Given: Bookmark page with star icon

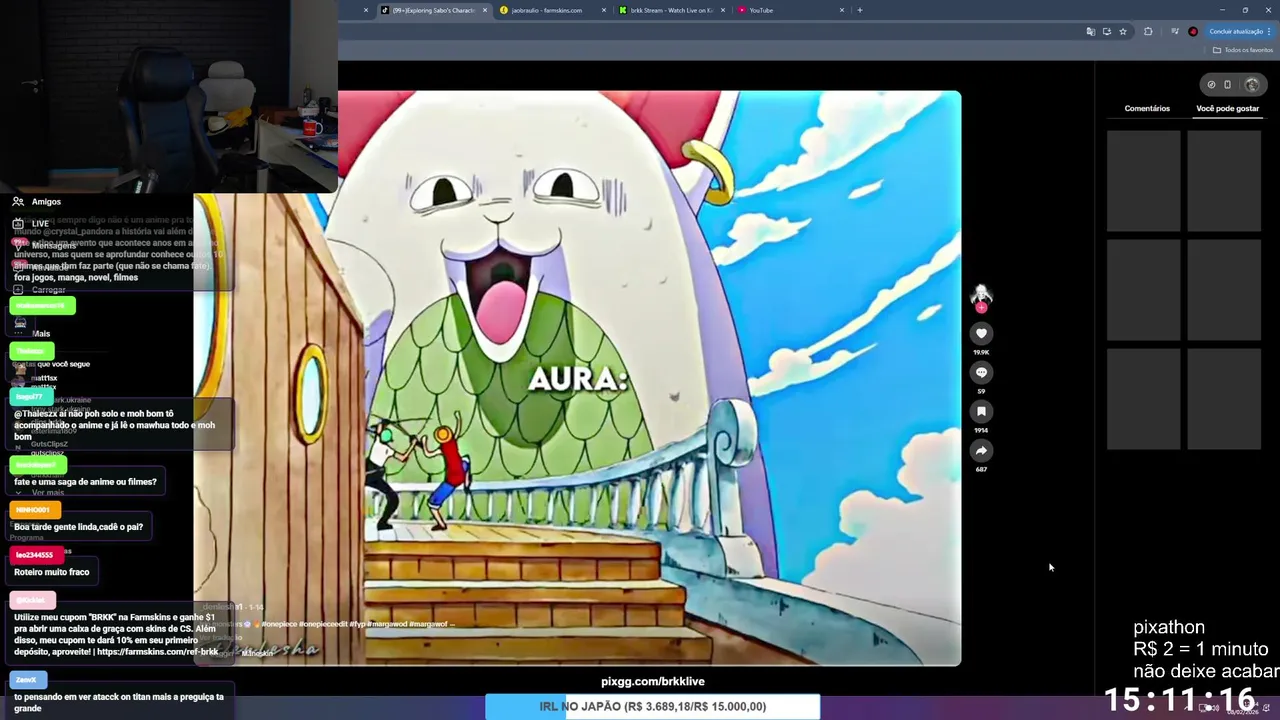Looking at the screenshot, I should pyautogui.click(x=1123, y=31).
